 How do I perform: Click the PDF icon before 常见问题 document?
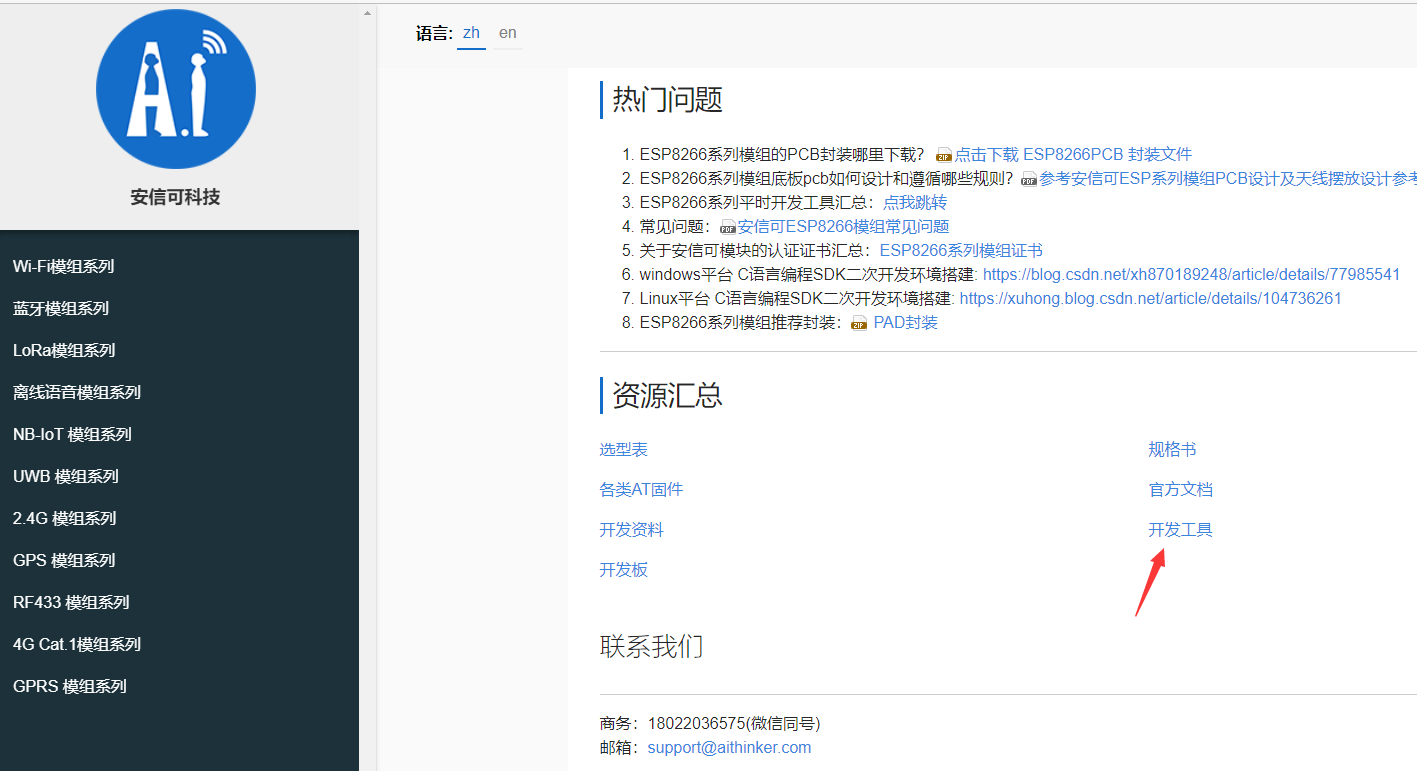[728, 227]
